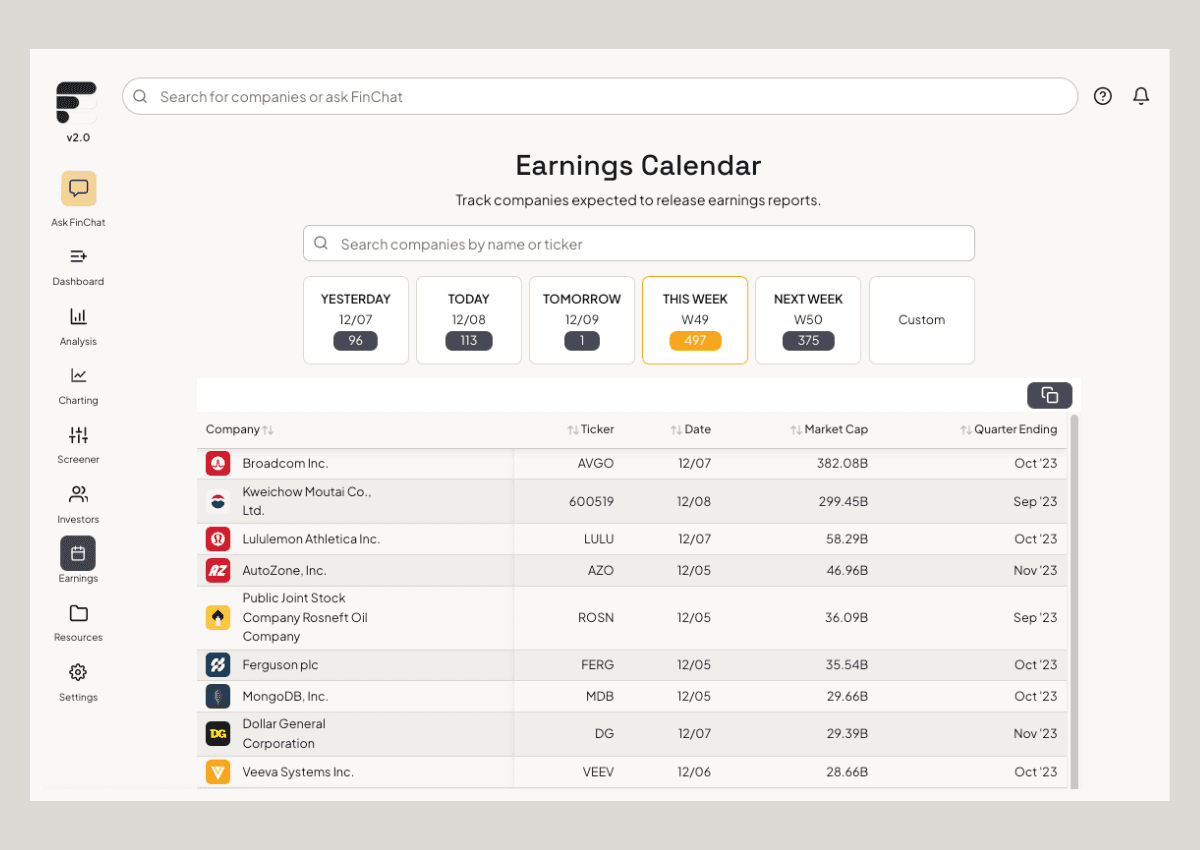This screenshot has height=850, width=1200.
Task: Open the Lululemon Athletica Inc. name
Action: 311,539
